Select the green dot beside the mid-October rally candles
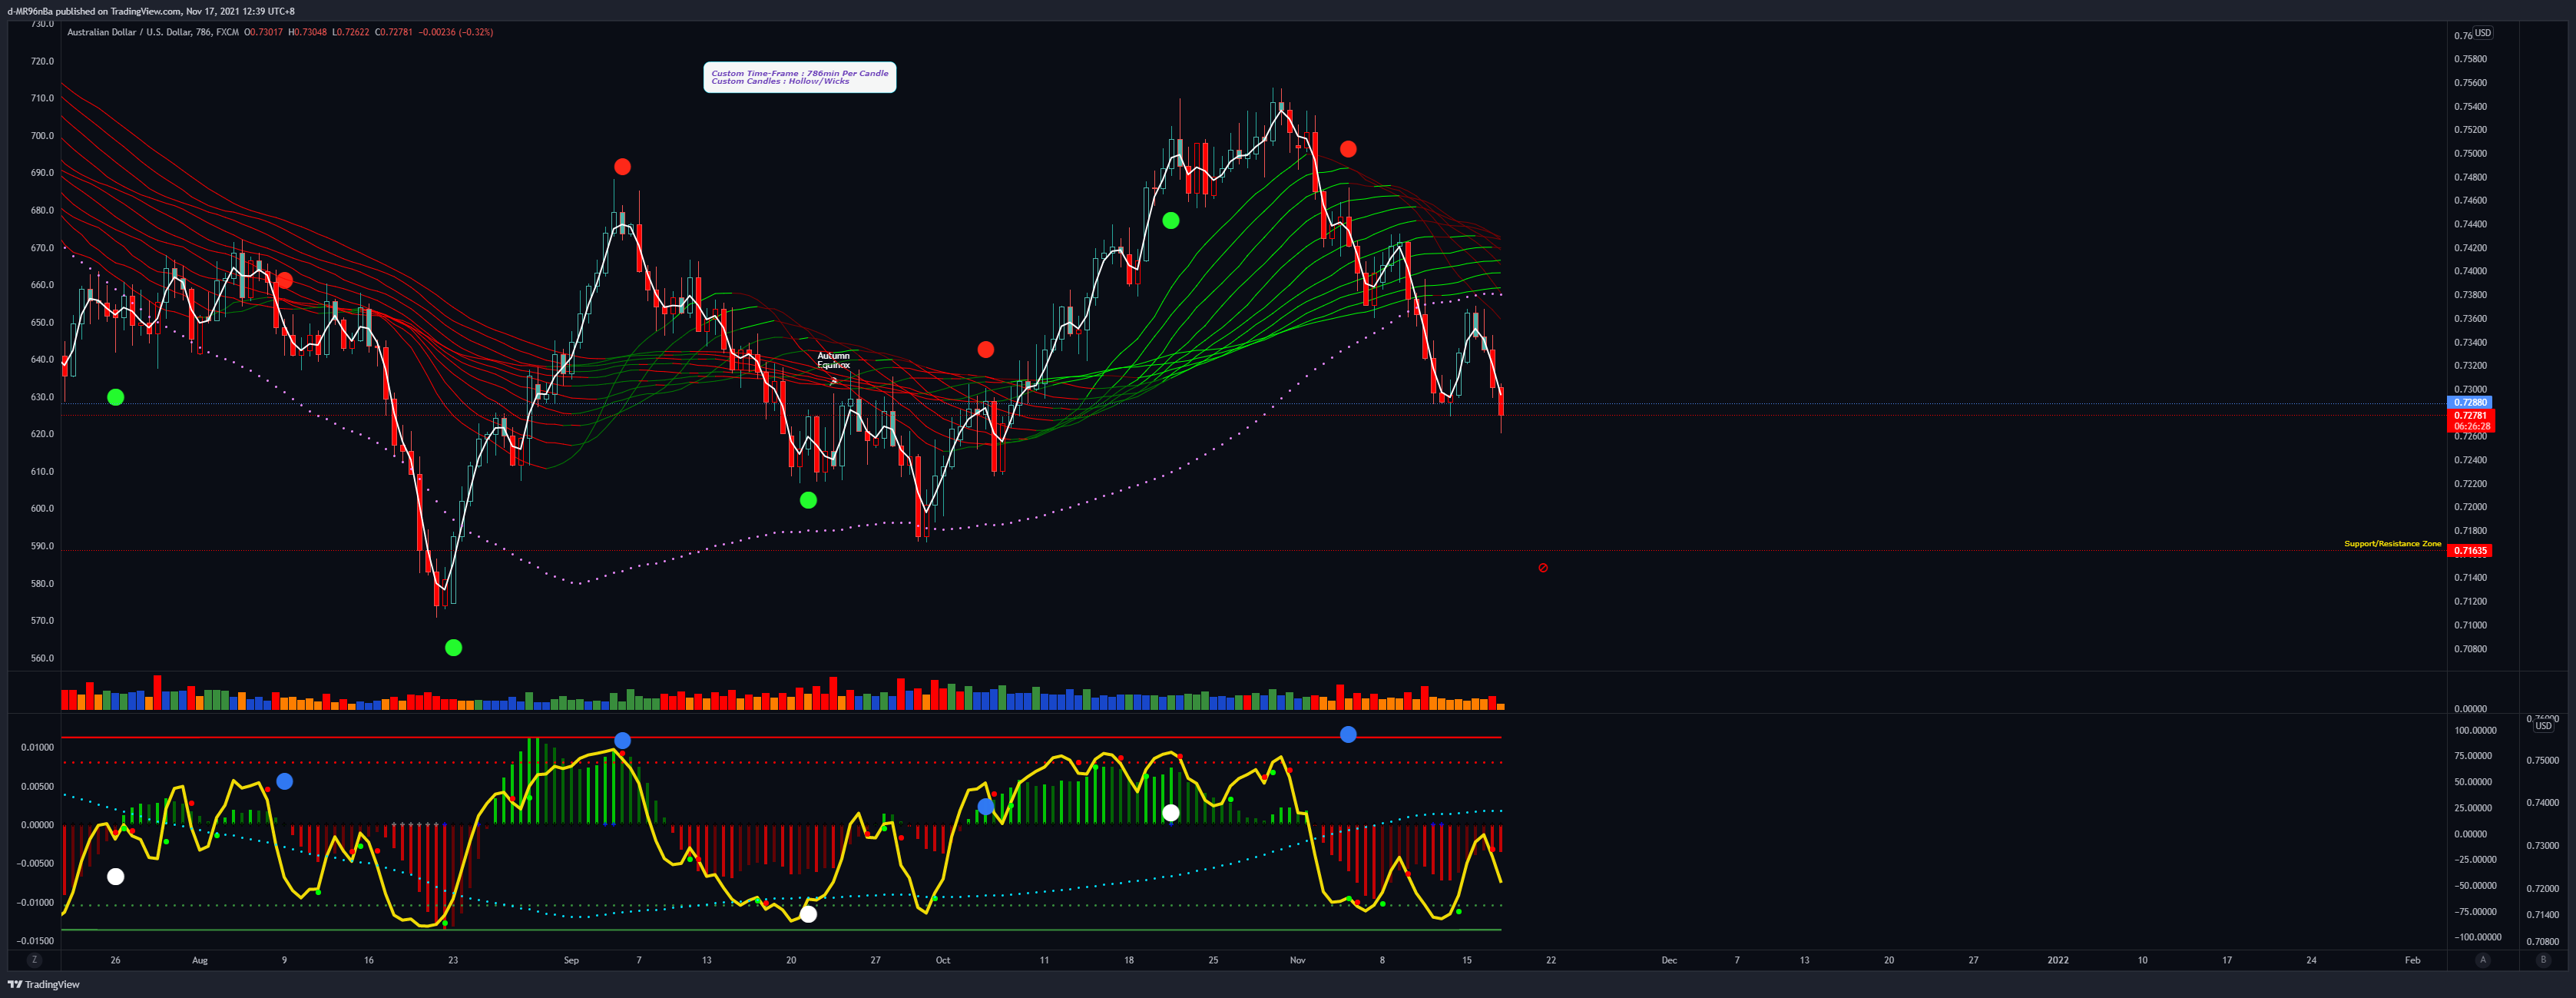This screenshot has width=2576, height=998. click(x=1171, y=221)
